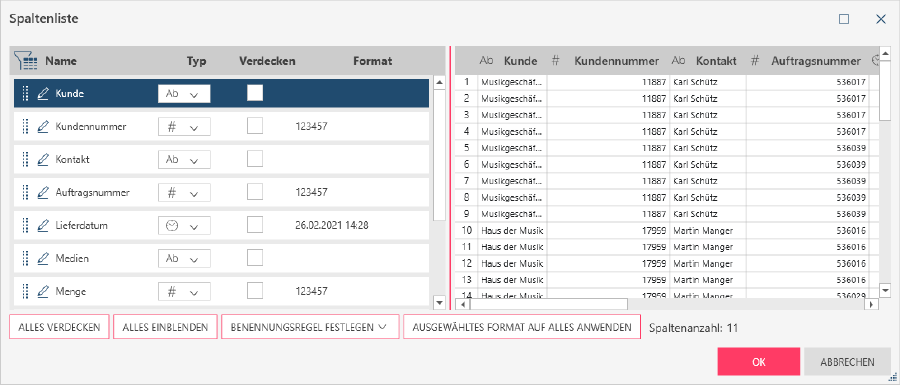Confirm with the OK button
This screenshot has width=900, height=385.
click(759, 362)
